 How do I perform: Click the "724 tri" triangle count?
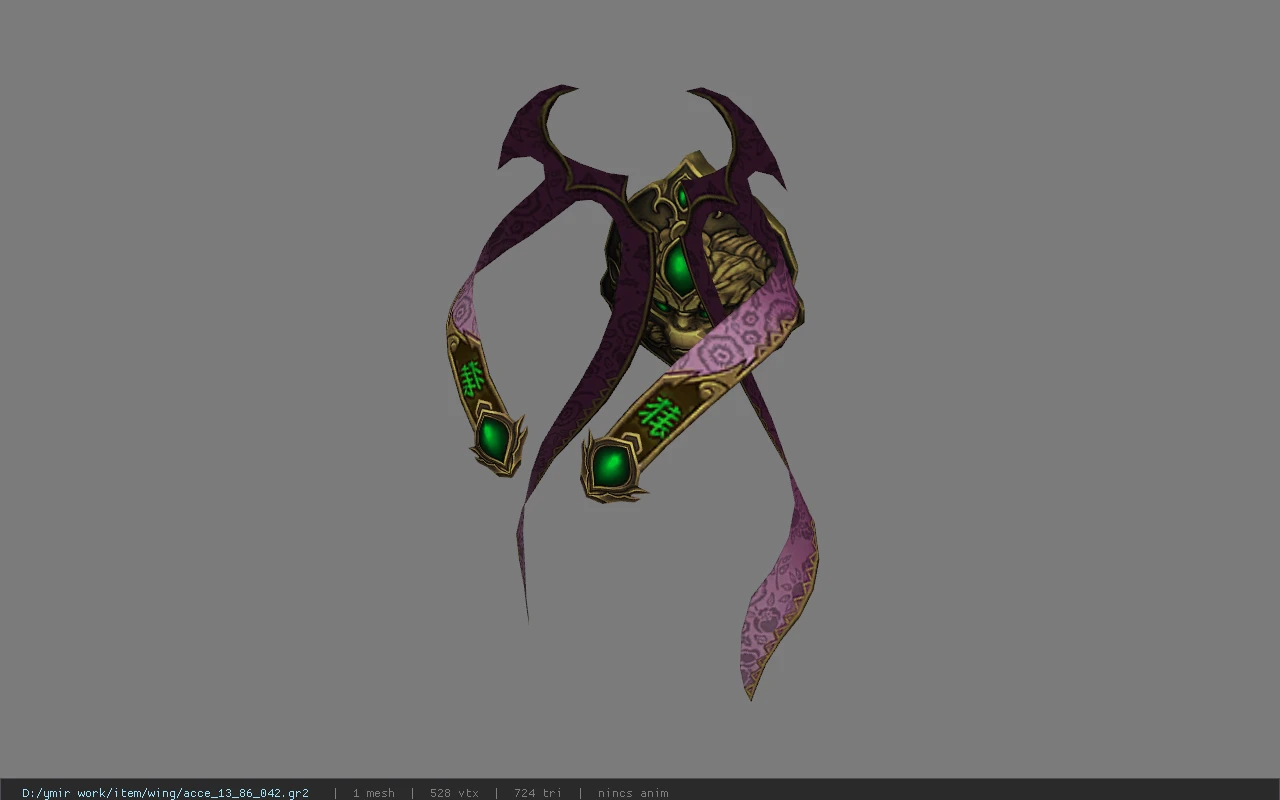538,793
